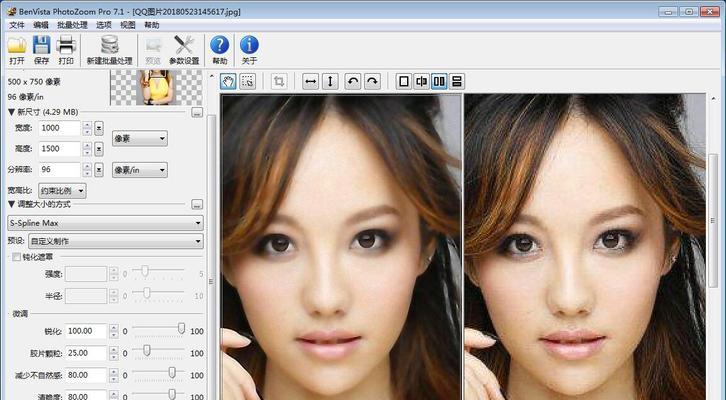The width and height of the screenshot is (726, 400).
Task: Click the enlarged result preview pane
Action: [x=585, y=247]
